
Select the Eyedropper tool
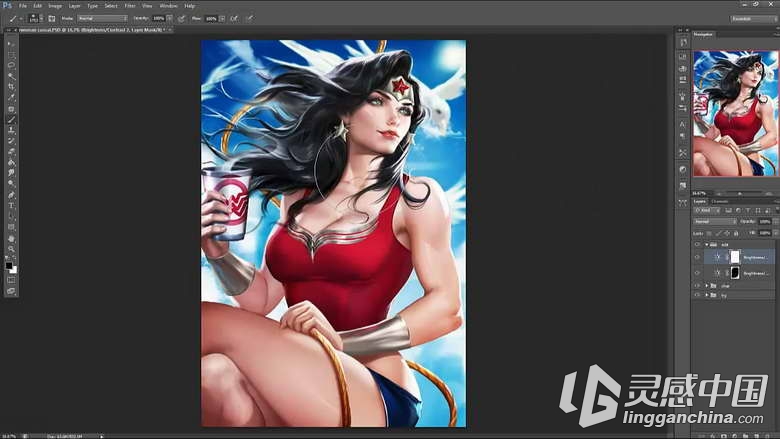(x=11, y=98)
